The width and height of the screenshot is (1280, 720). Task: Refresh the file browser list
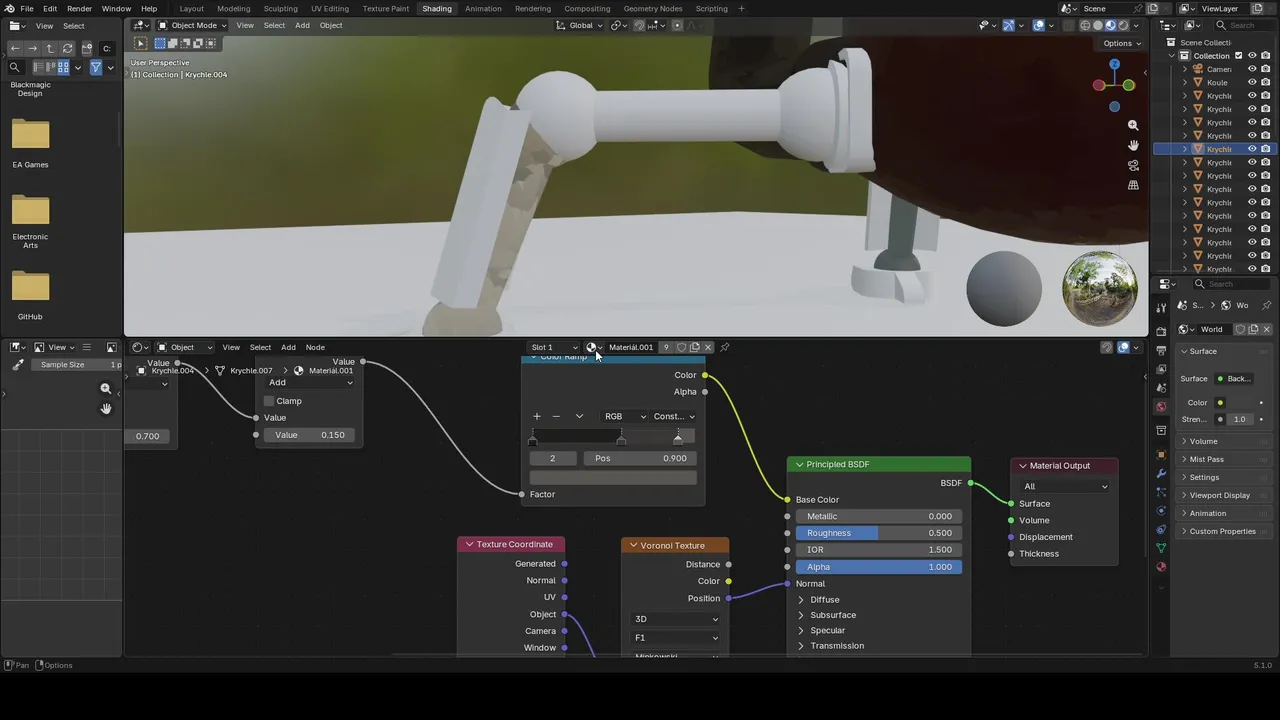(x=68, y=48)
